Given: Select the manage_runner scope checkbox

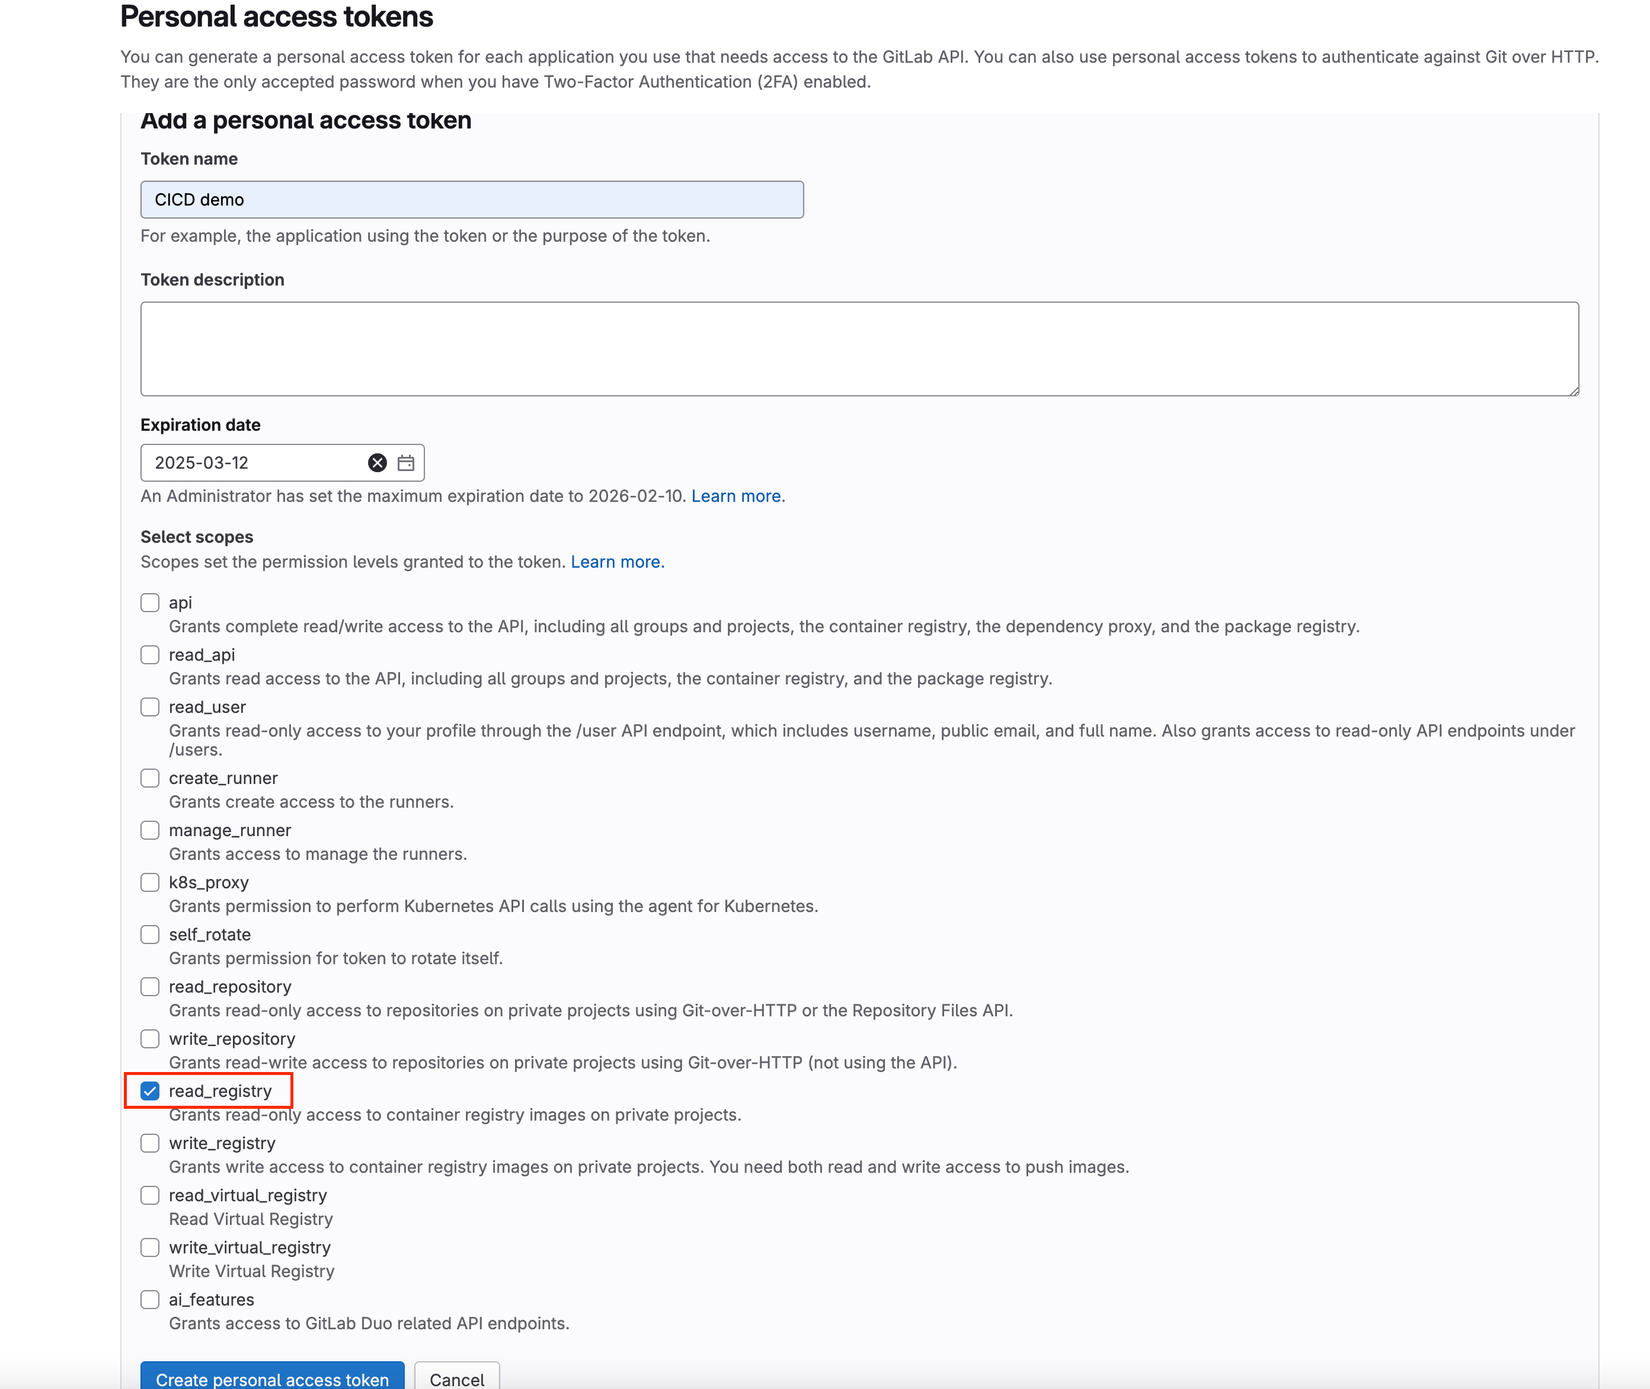Looking at the screenshot, I should (150, 830).
